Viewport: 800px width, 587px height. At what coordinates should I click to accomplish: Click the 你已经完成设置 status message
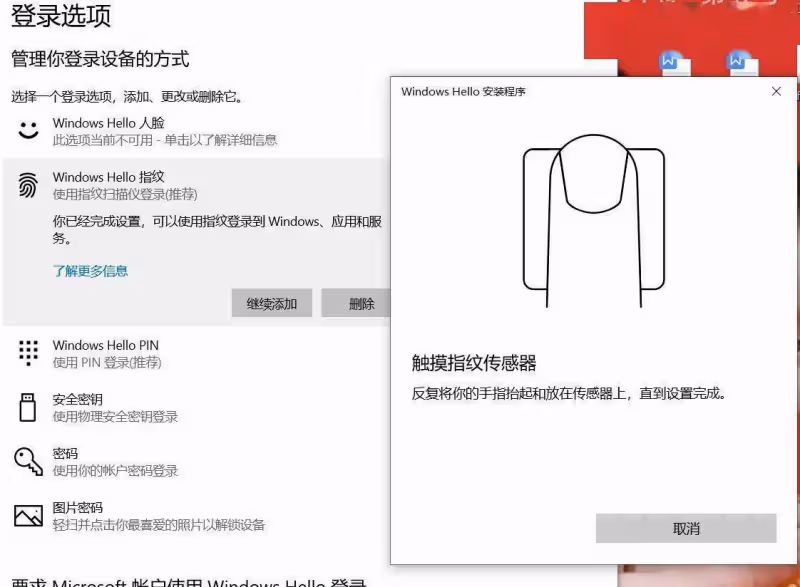click(217, 229)
